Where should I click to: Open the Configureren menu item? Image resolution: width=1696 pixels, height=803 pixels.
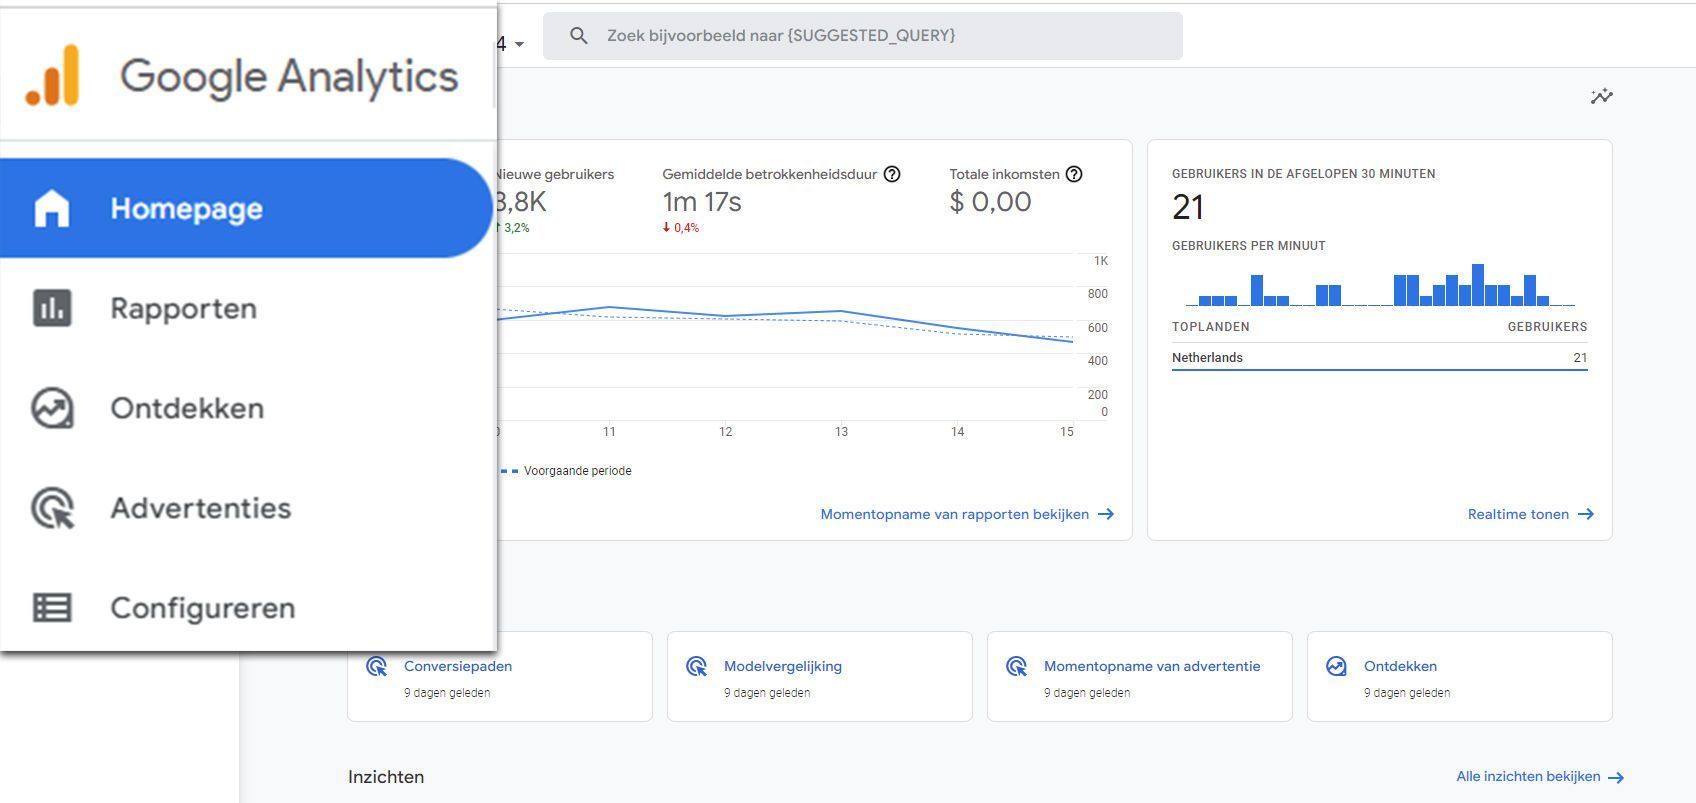tap(246, 608)
